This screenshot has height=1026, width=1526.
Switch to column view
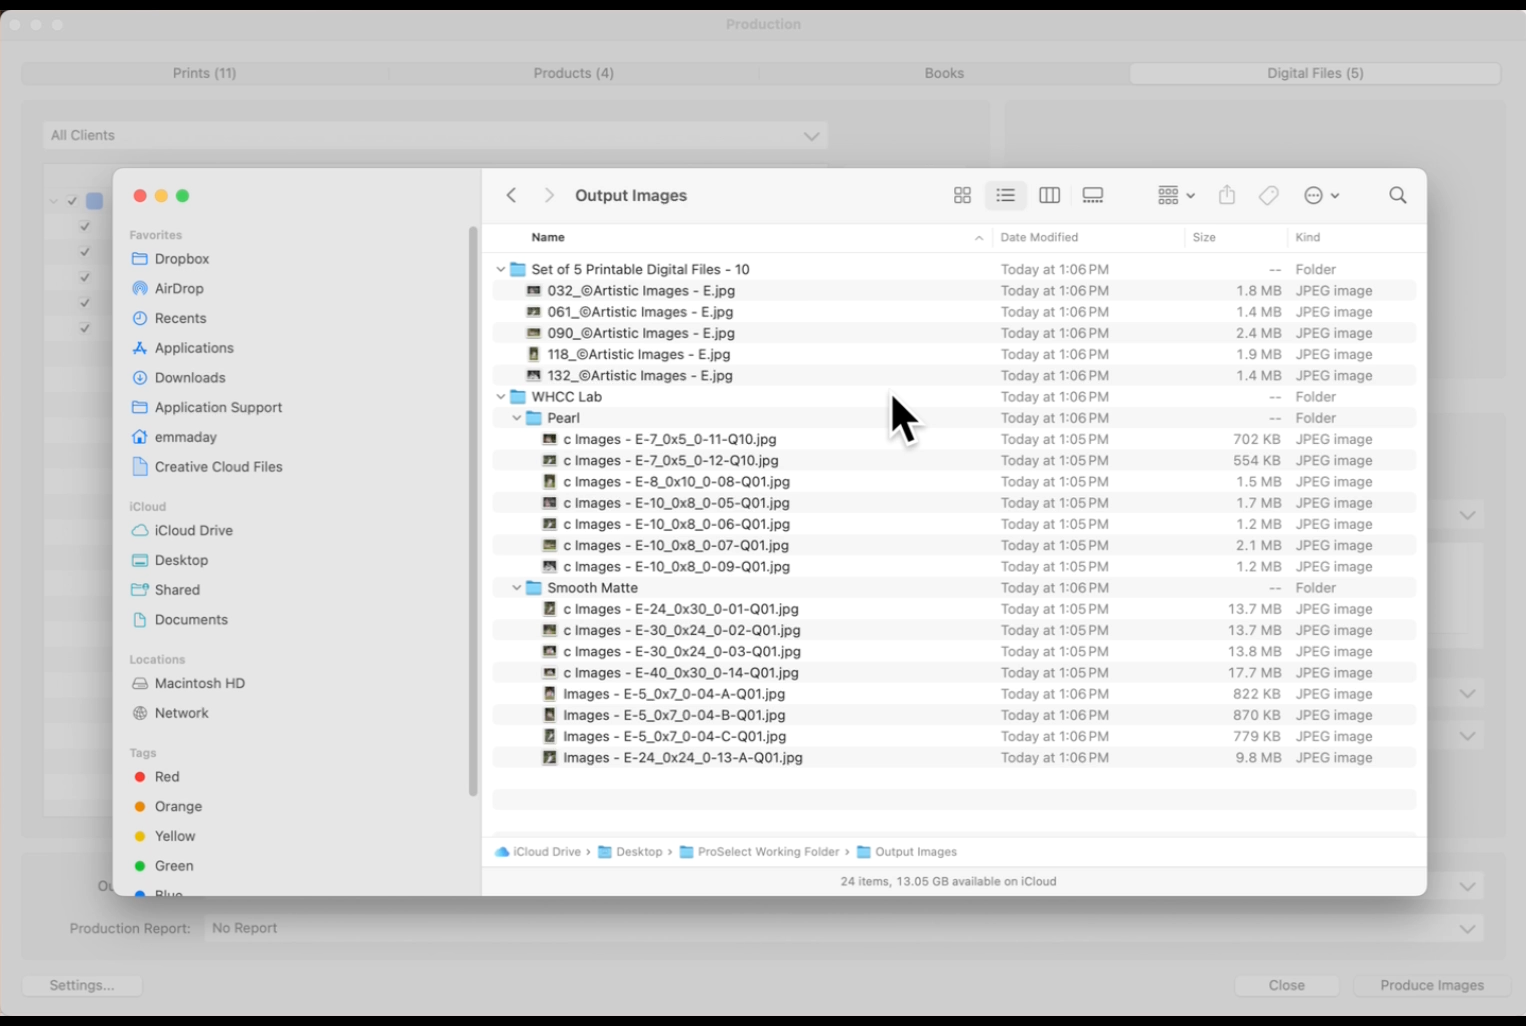click(1049, 196)
